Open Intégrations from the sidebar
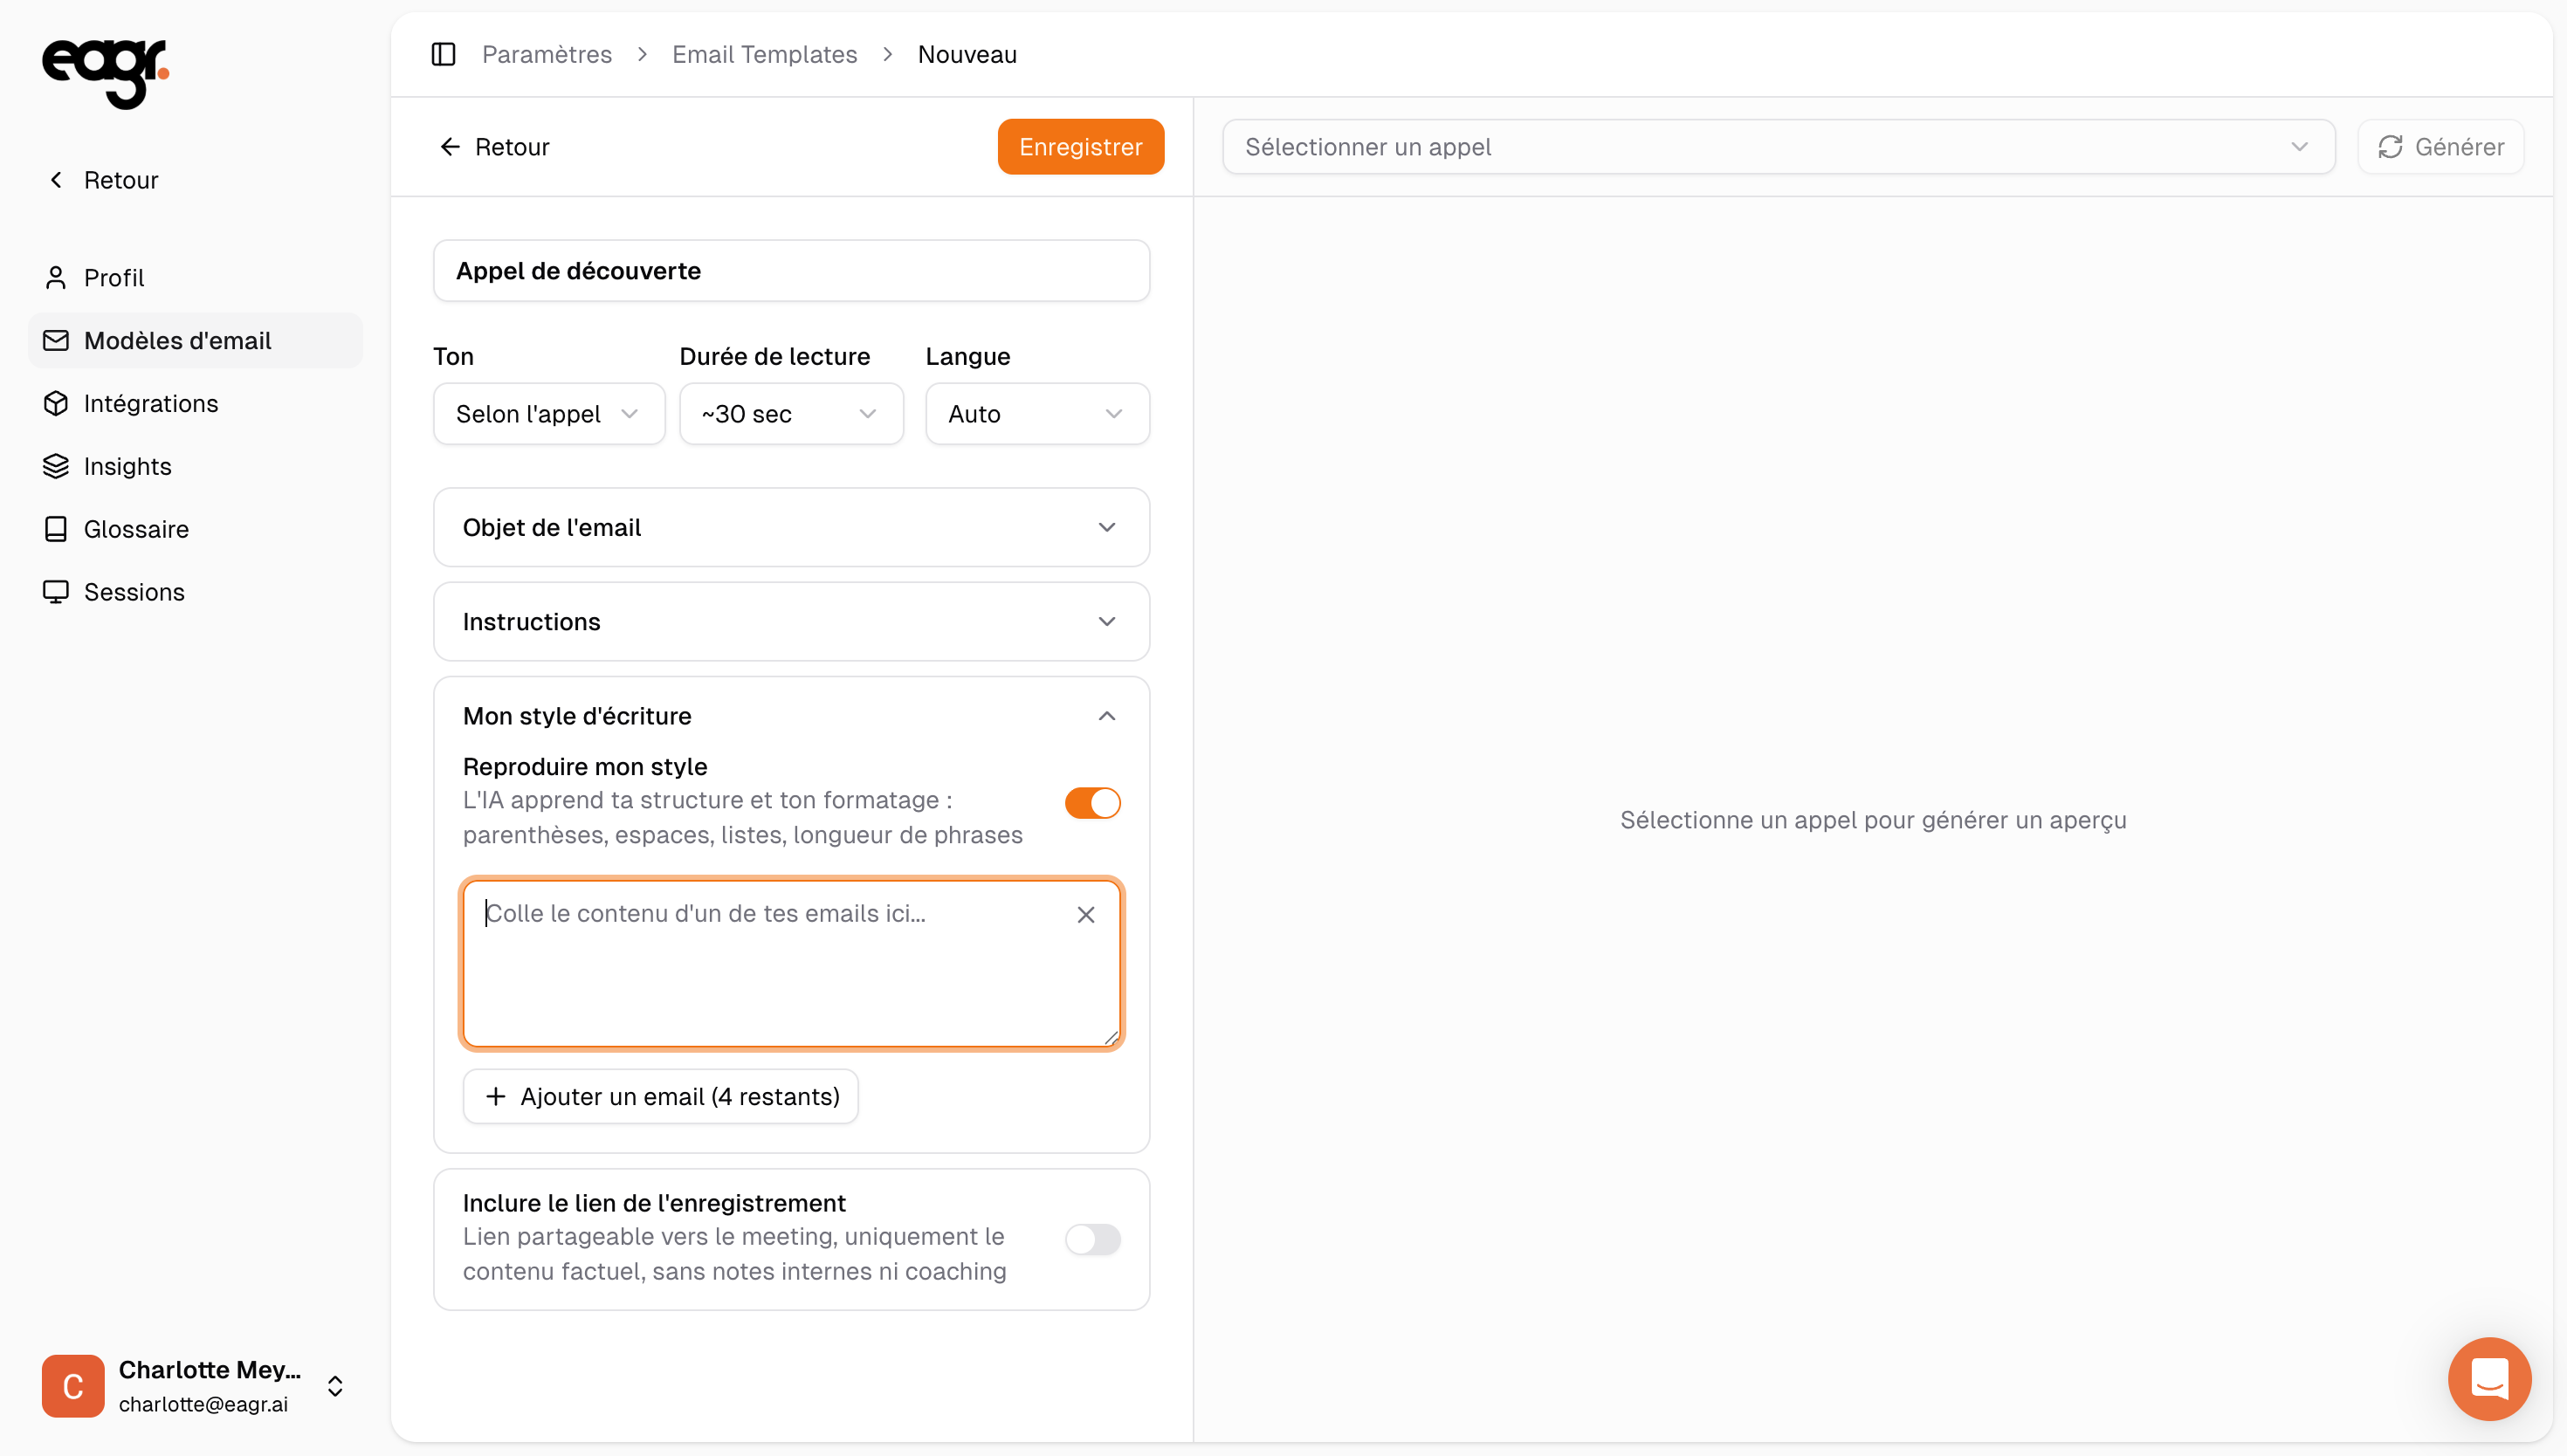 tap(150, 403)
